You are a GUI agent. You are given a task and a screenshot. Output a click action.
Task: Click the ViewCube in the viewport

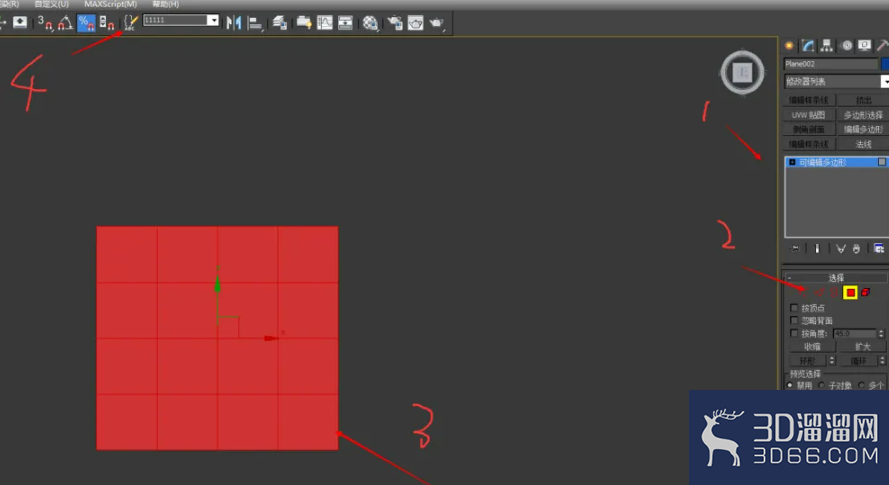(742, 72)
